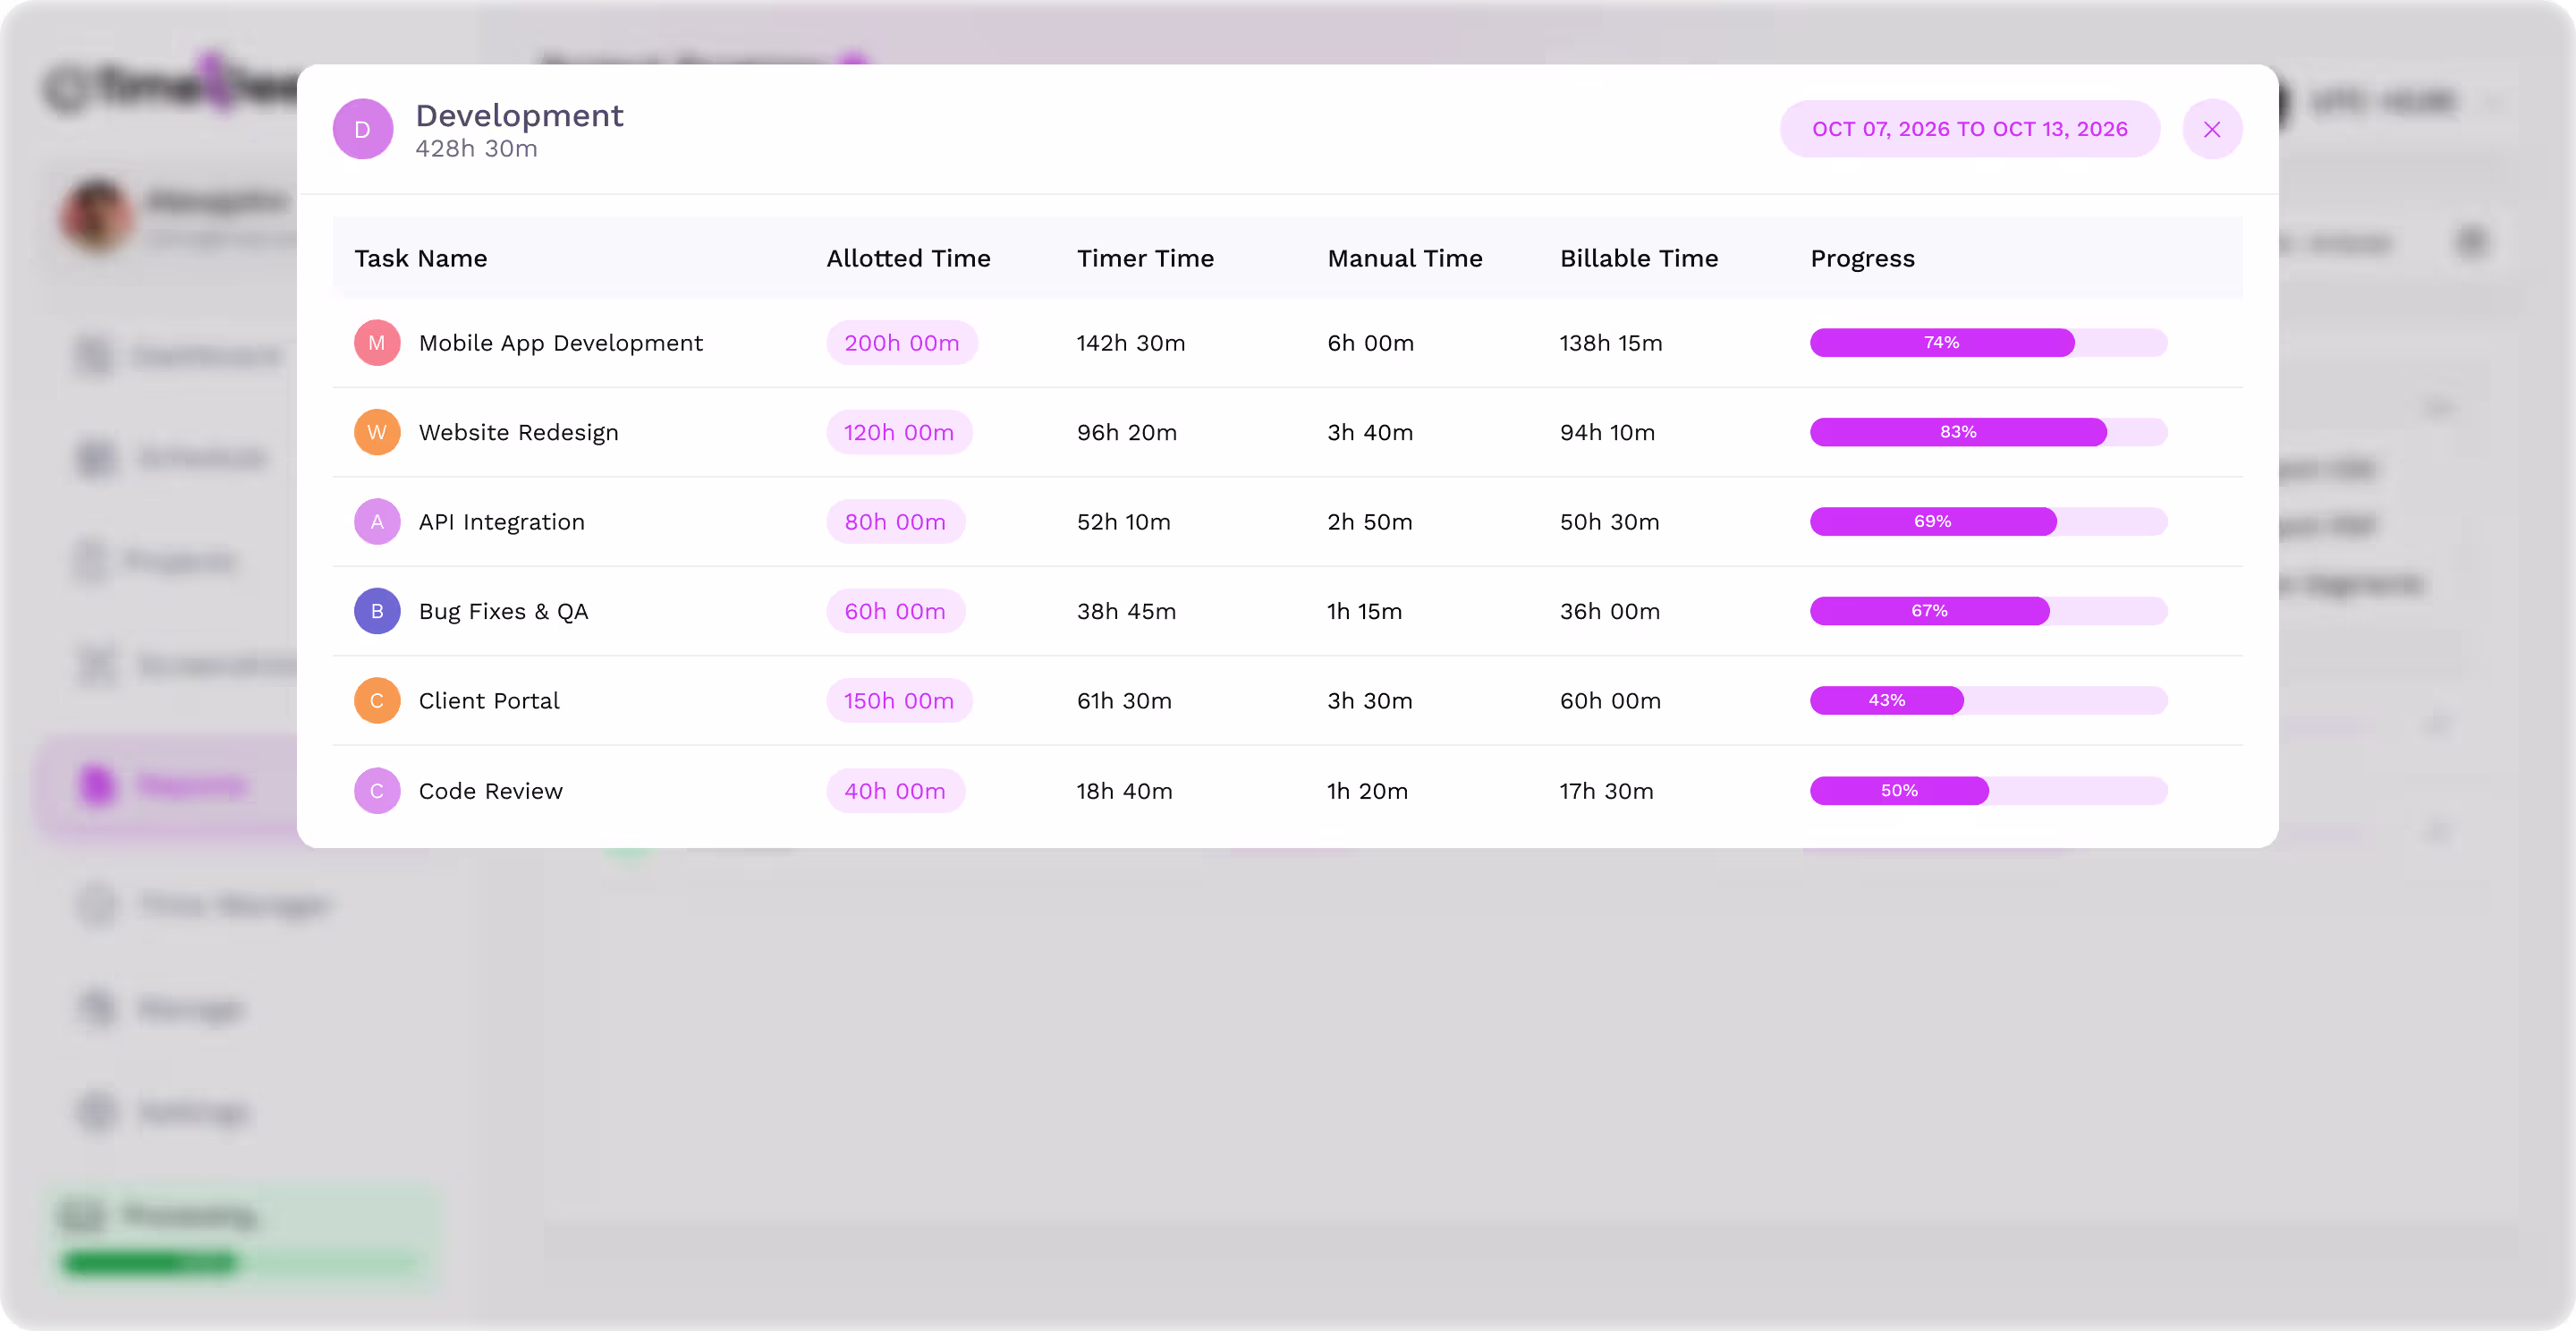The width and height of the screenshot is (2576, 1331).
Task: Click the 120h 00m allotted time badge
Action: pos(899,432)
